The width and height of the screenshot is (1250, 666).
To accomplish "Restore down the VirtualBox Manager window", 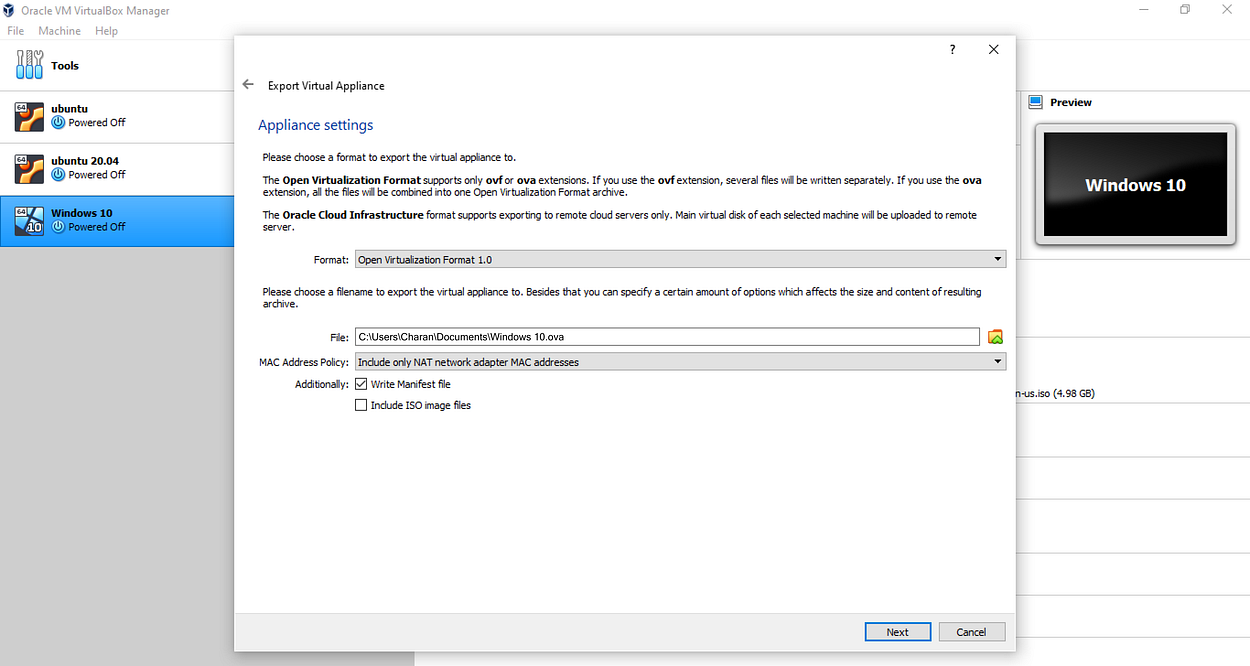I will click(x=1185, y=10).
